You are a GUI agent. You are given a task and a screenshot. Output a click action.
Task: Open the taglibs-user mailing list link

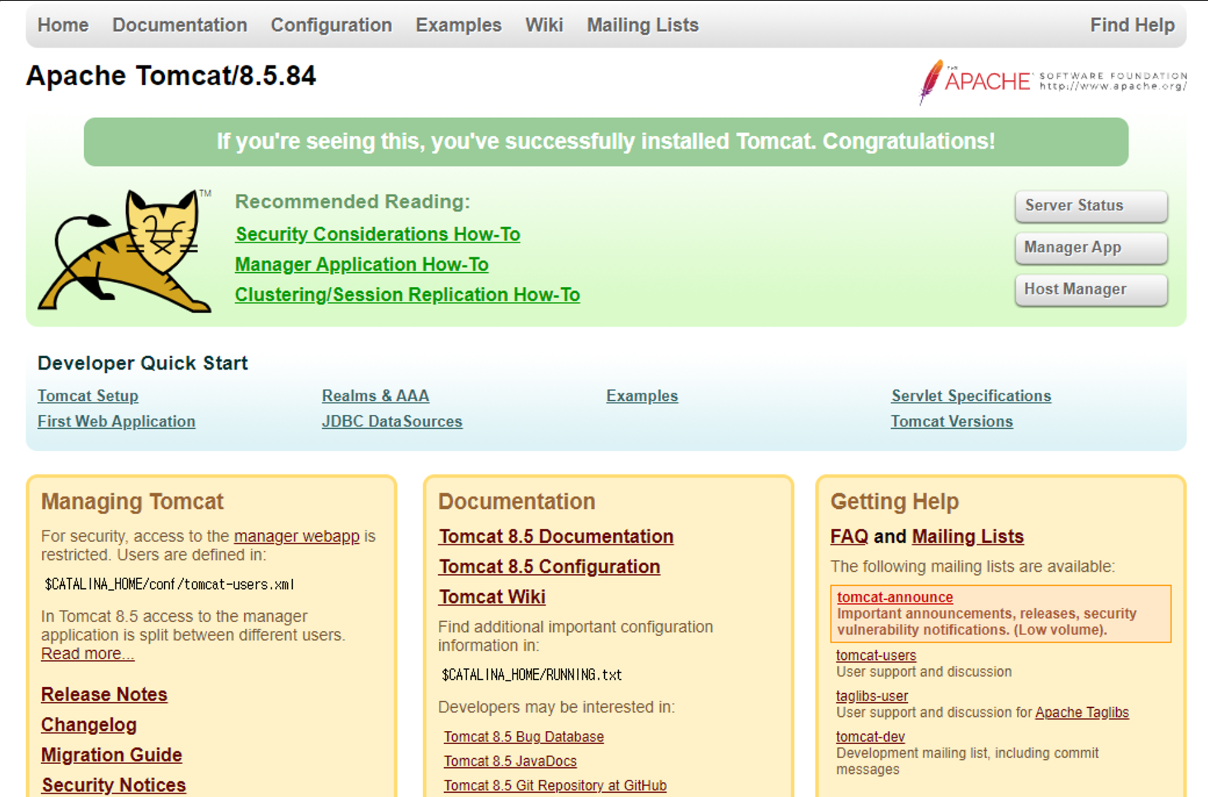(872, 696)
